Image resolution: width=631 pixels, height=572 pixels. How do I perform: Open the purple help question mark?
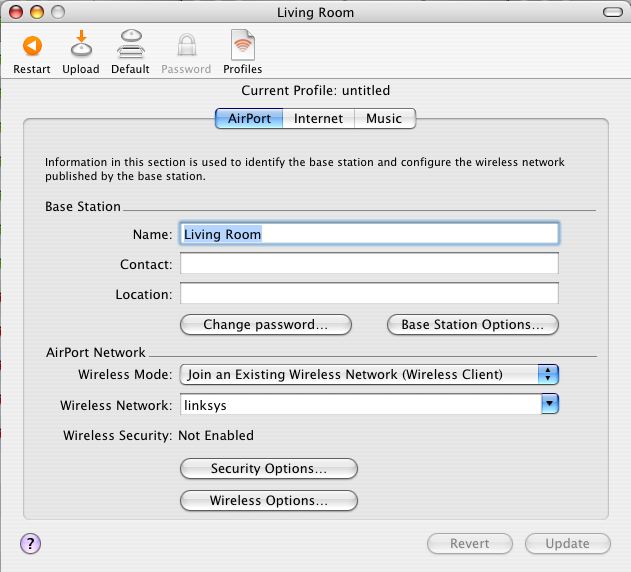(31, 544)
